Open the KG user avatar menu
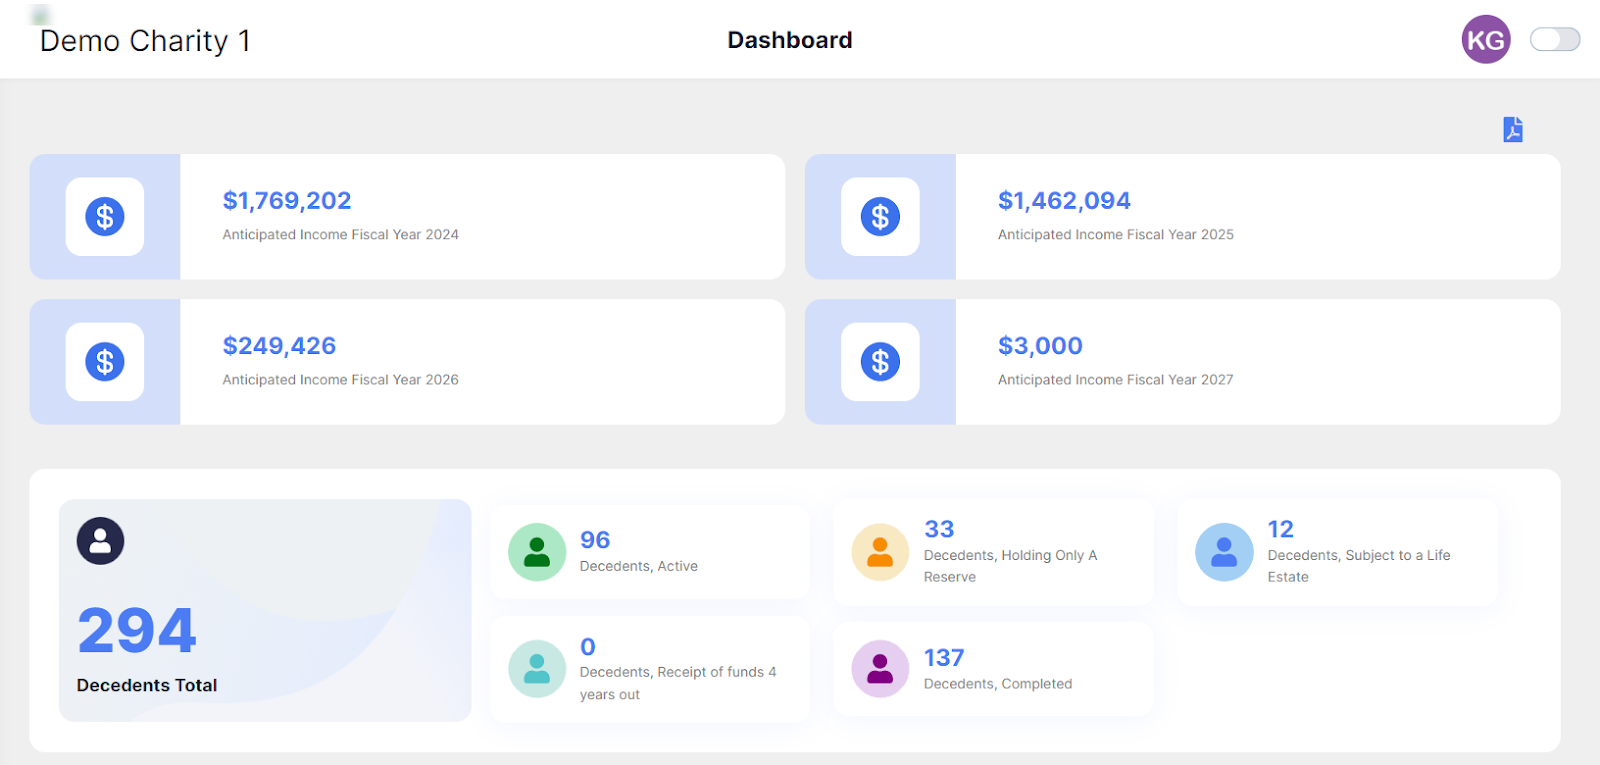The height and width of the screenshot is (765, 1600). pyautogui.click(x=1486, y=40)
